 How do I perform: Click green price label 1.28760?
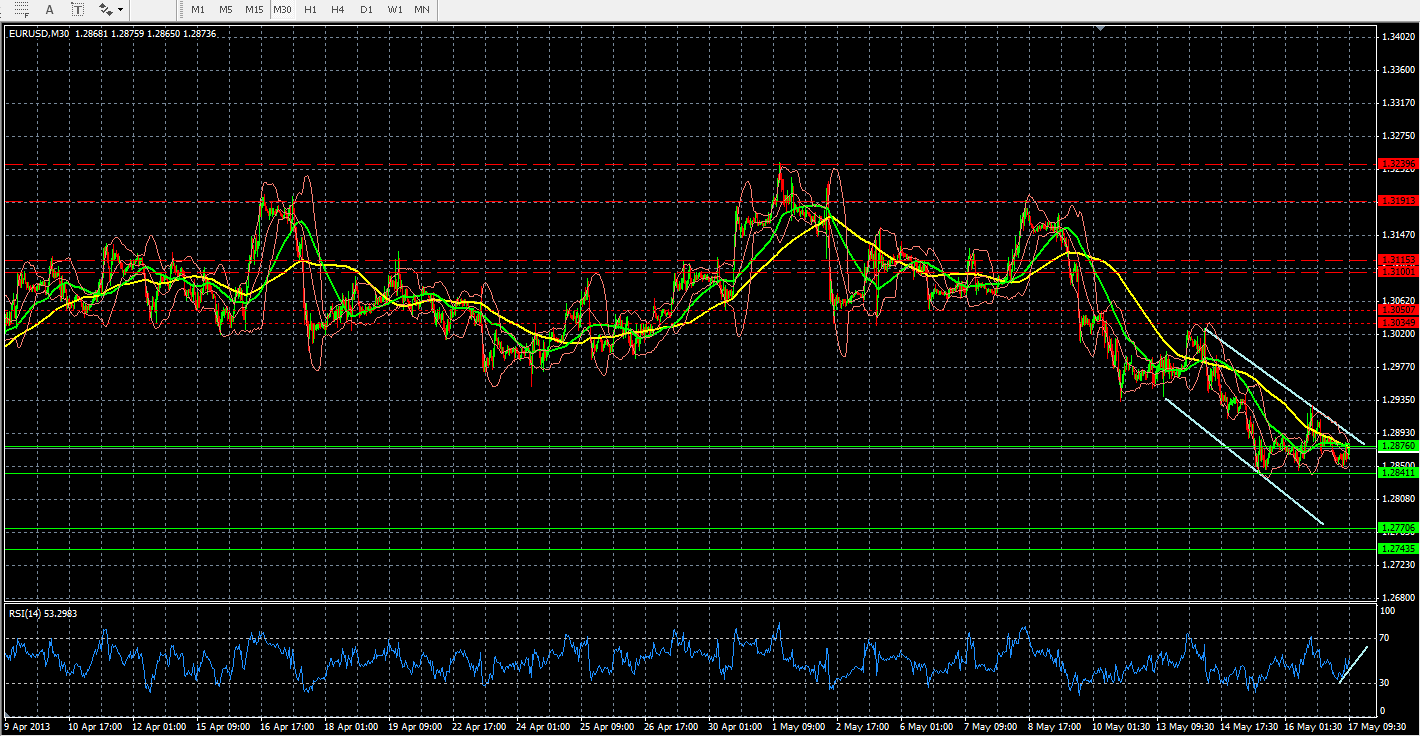click(1398, 445)
